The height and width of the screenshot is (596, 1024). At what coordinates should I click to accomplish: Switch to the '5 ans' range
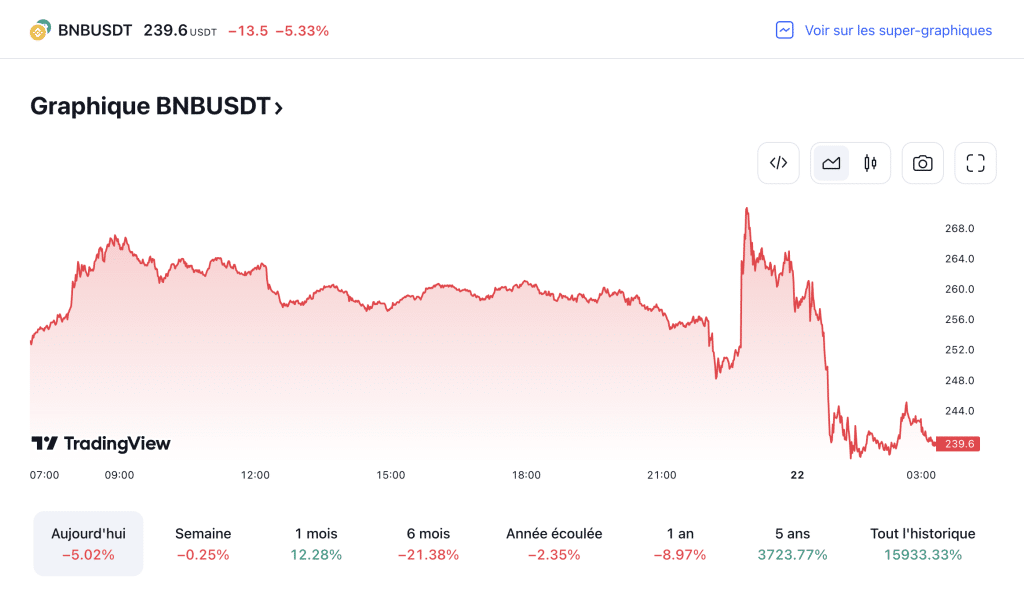coord(792,543)
